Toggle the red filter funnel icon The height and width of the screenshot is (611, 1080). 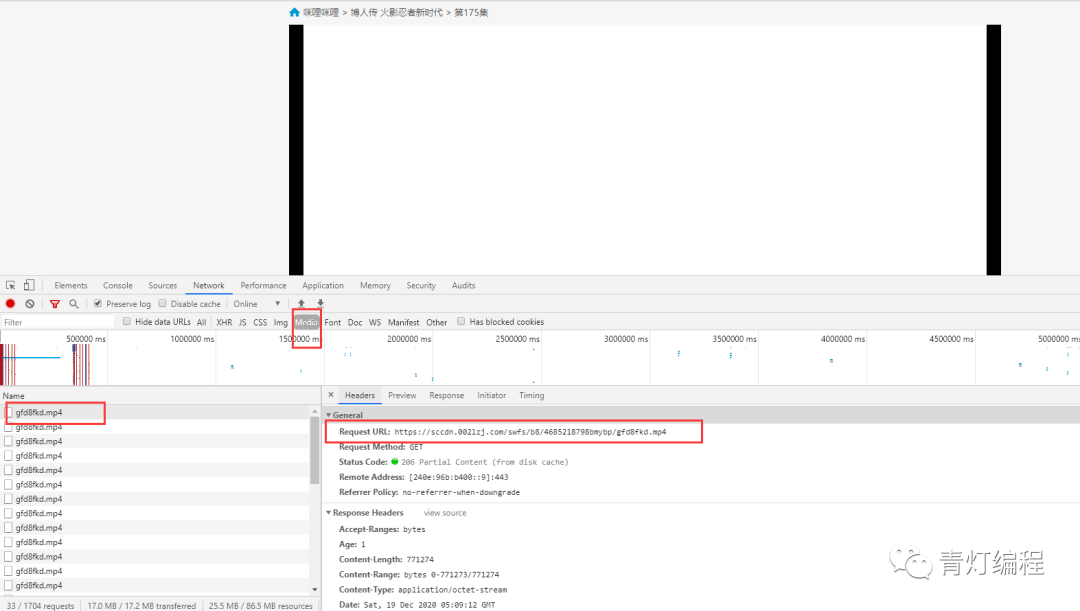point(55,304)
